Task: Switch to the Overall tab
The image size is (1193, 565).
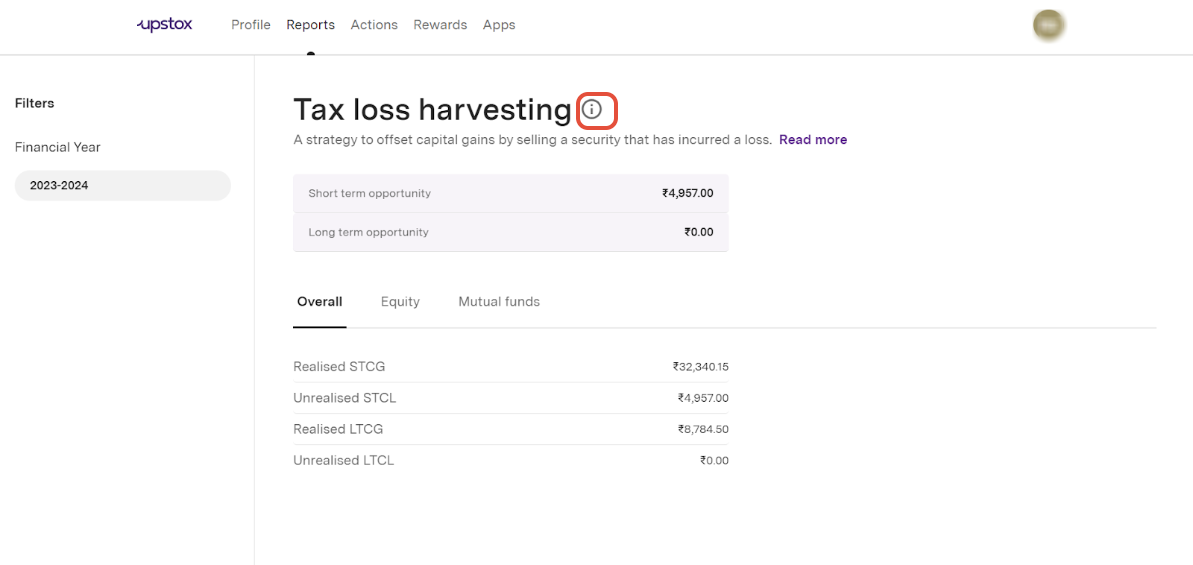Action: click(320, 302)
